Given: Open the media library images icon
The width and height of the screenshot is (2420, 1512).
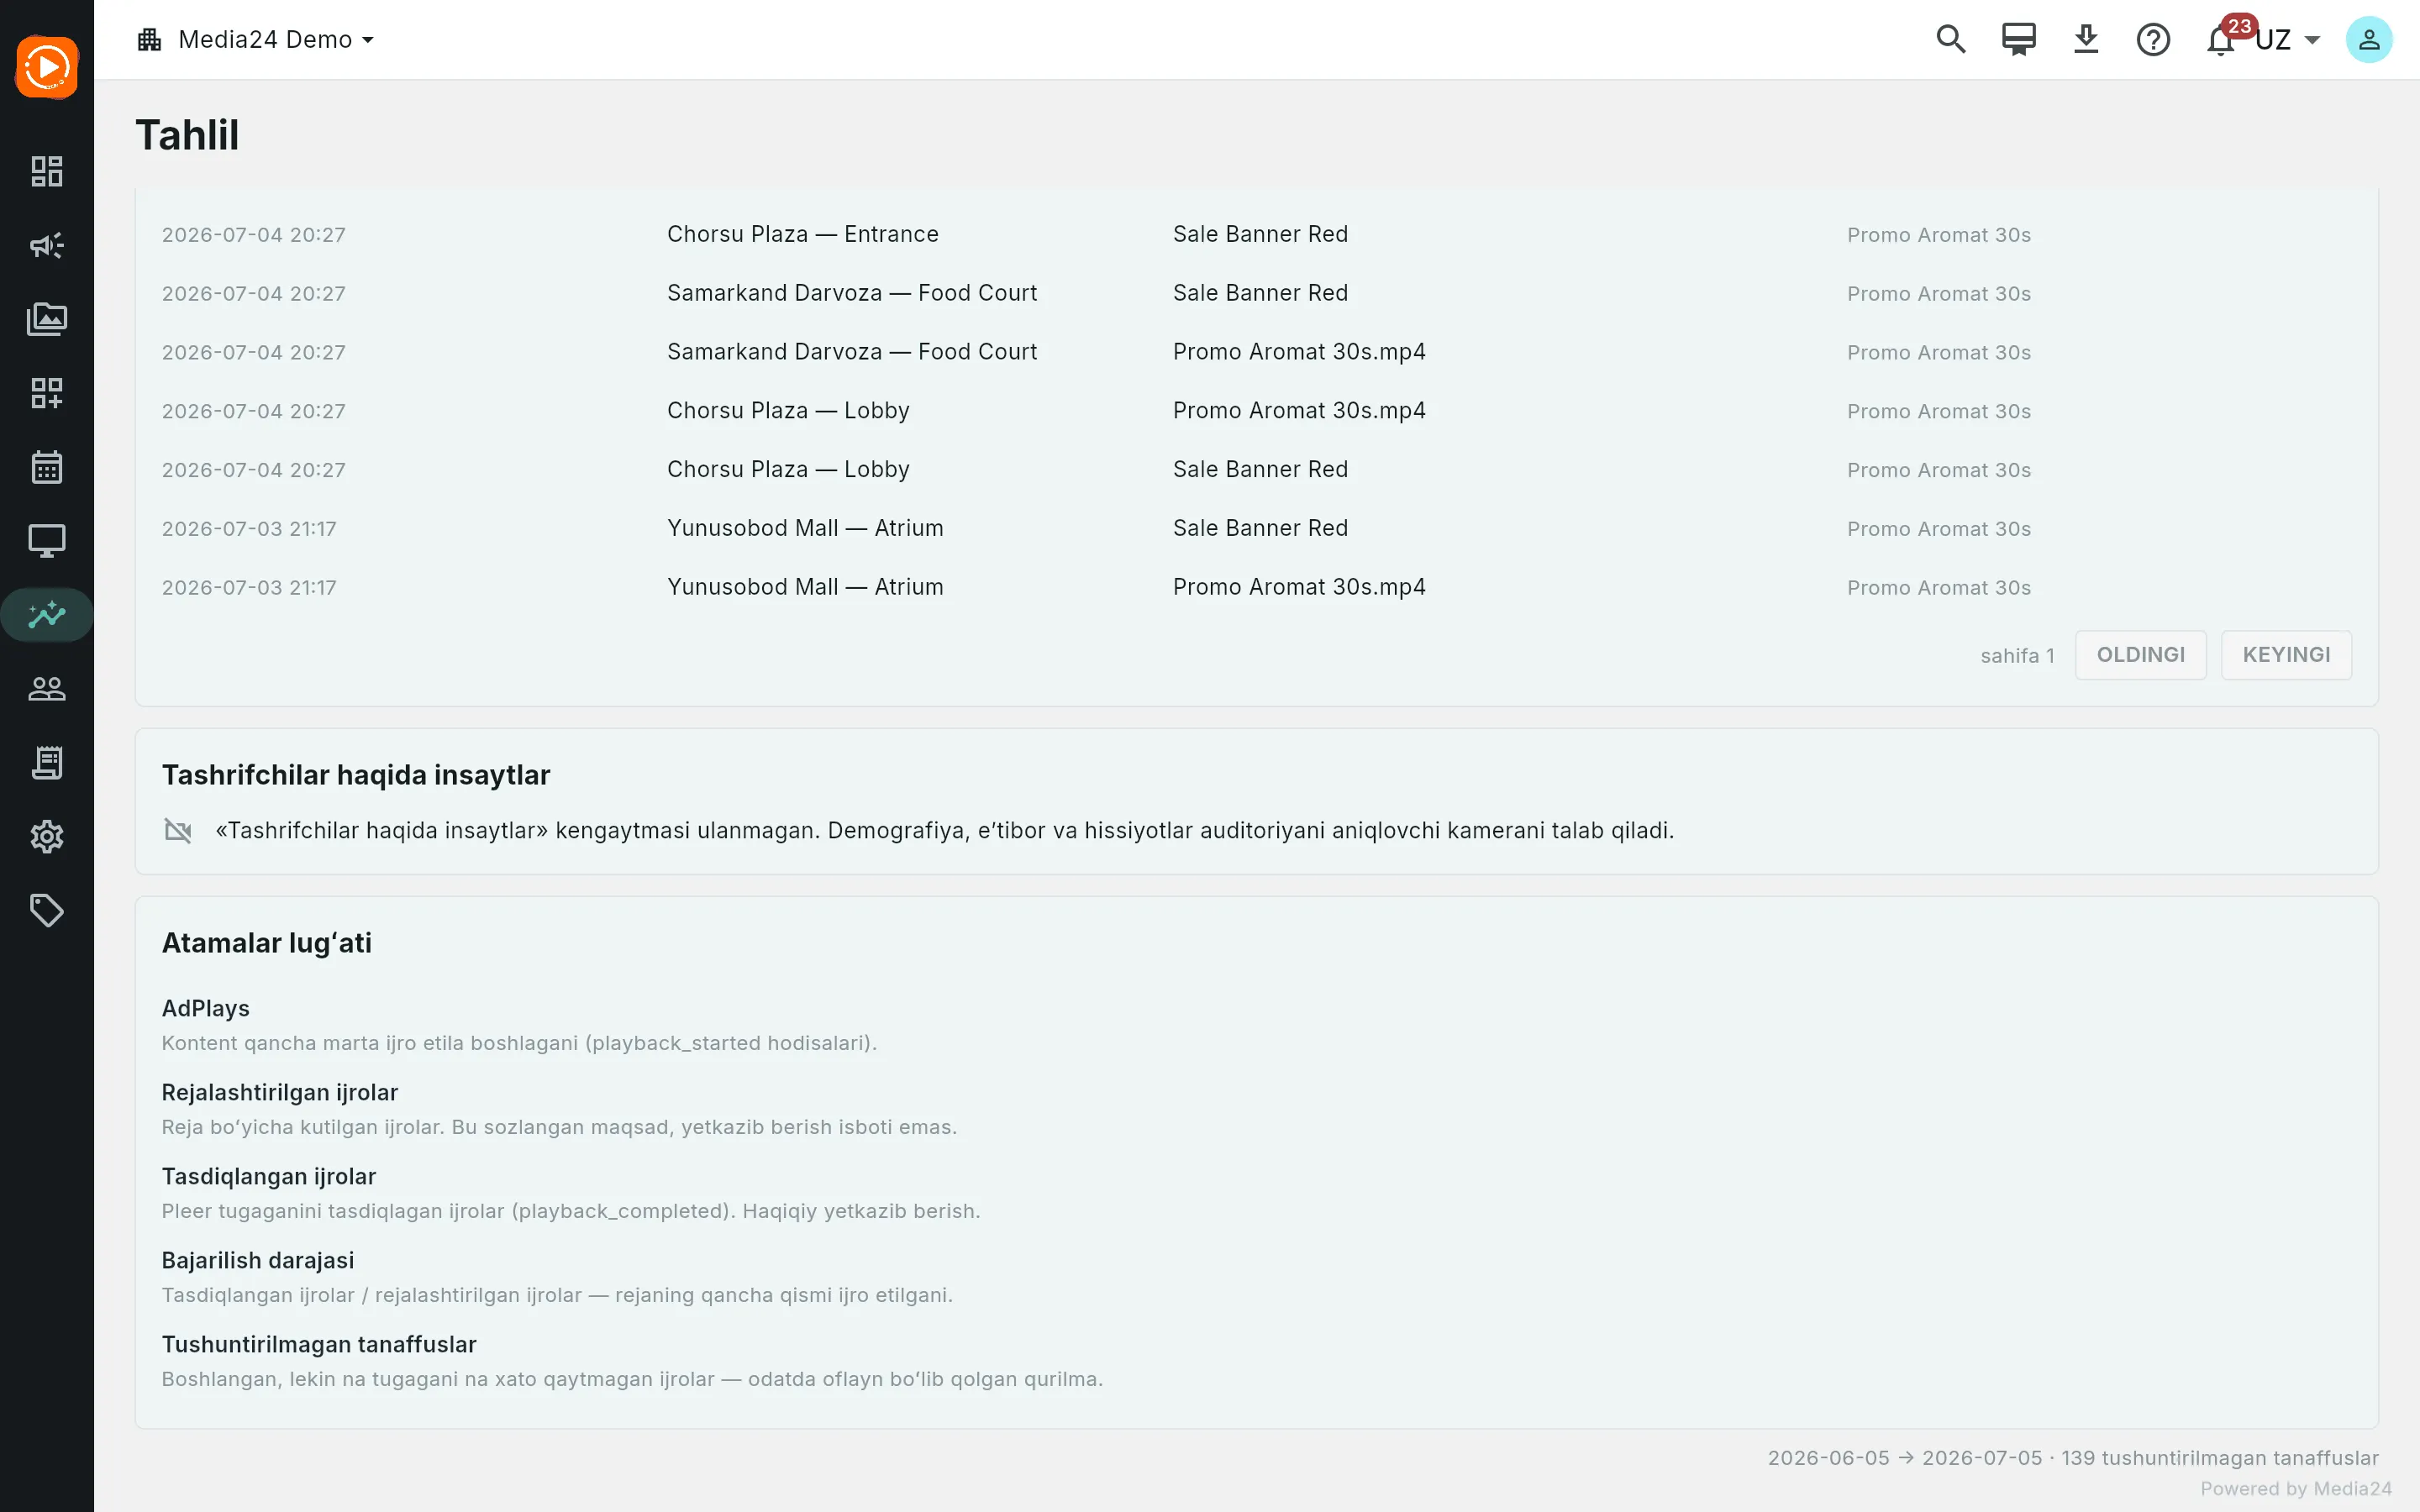Looking at the screenshot, I should [x=47, y=319].
